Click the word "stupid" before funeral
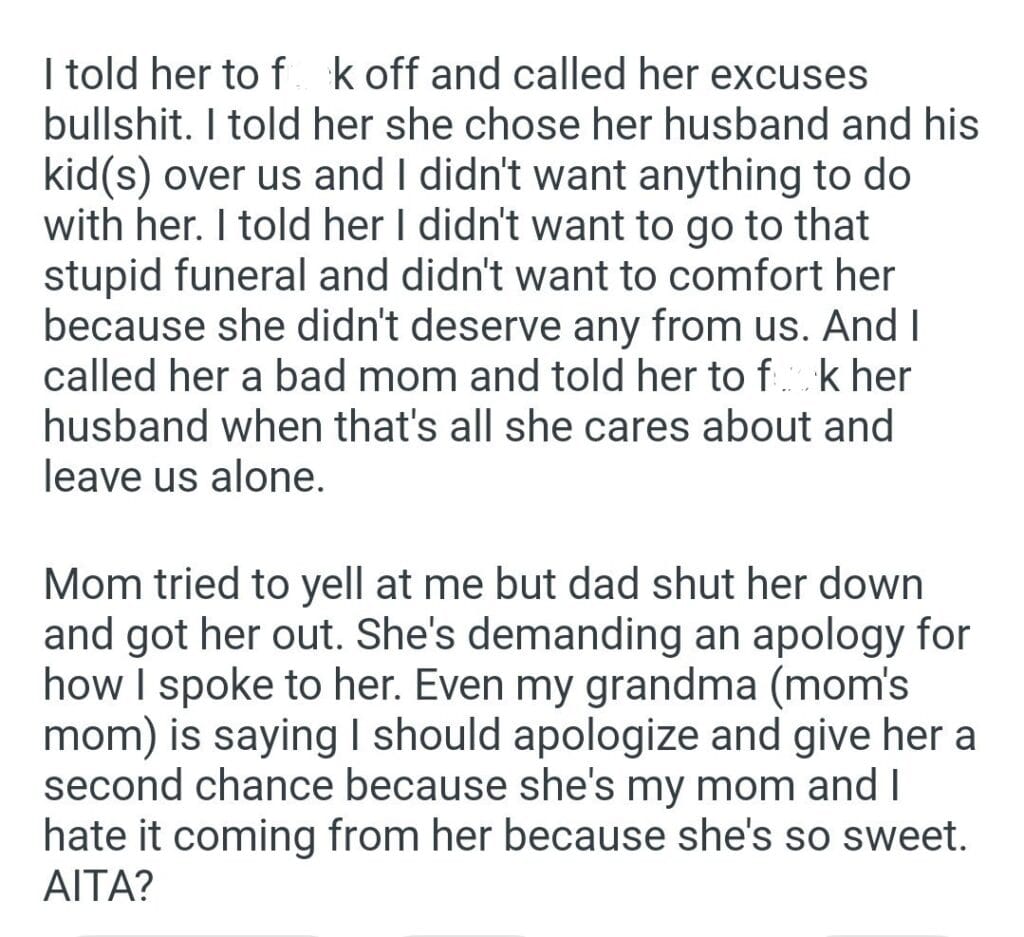1024x937 pixels. point(103,276)
